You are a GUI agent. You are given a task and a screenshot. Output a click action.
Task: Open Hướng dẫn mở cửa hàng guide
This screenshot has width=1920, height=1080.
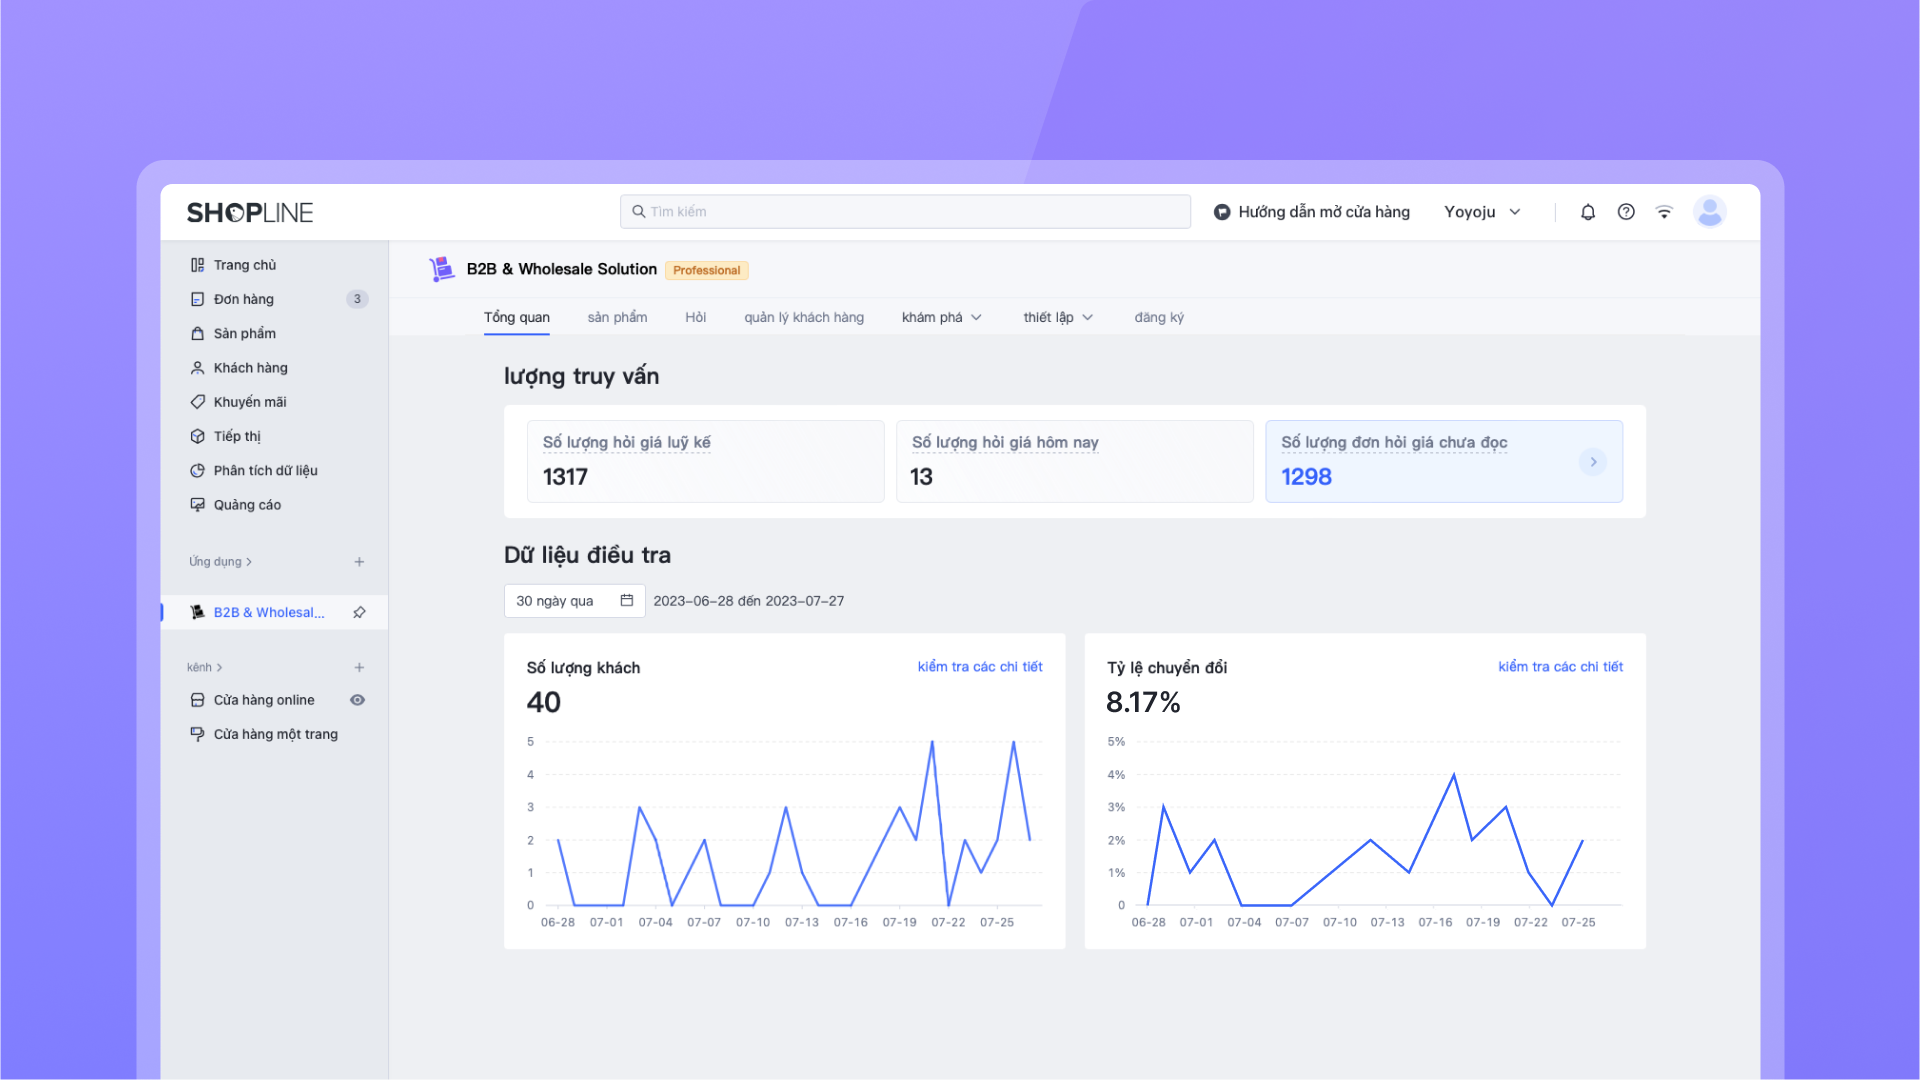1311,212
